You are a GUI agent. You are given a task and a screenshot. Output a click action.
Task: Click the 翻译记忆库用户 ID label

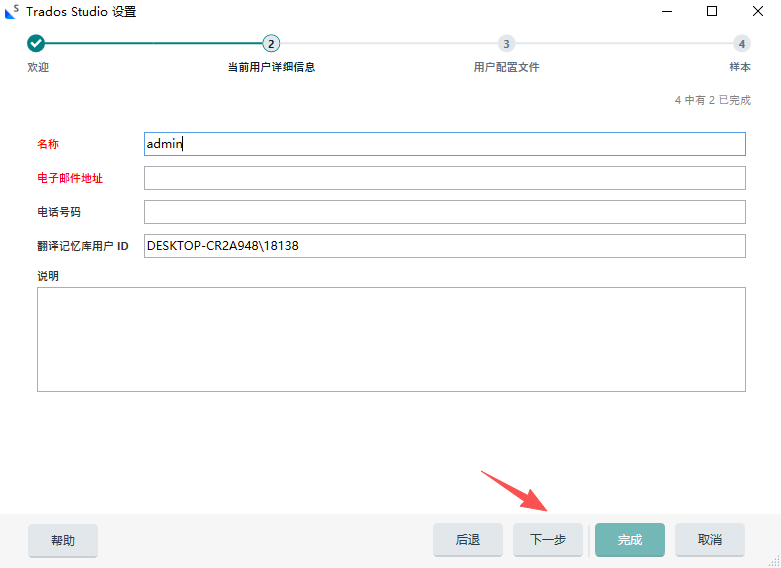click(83, 246)
